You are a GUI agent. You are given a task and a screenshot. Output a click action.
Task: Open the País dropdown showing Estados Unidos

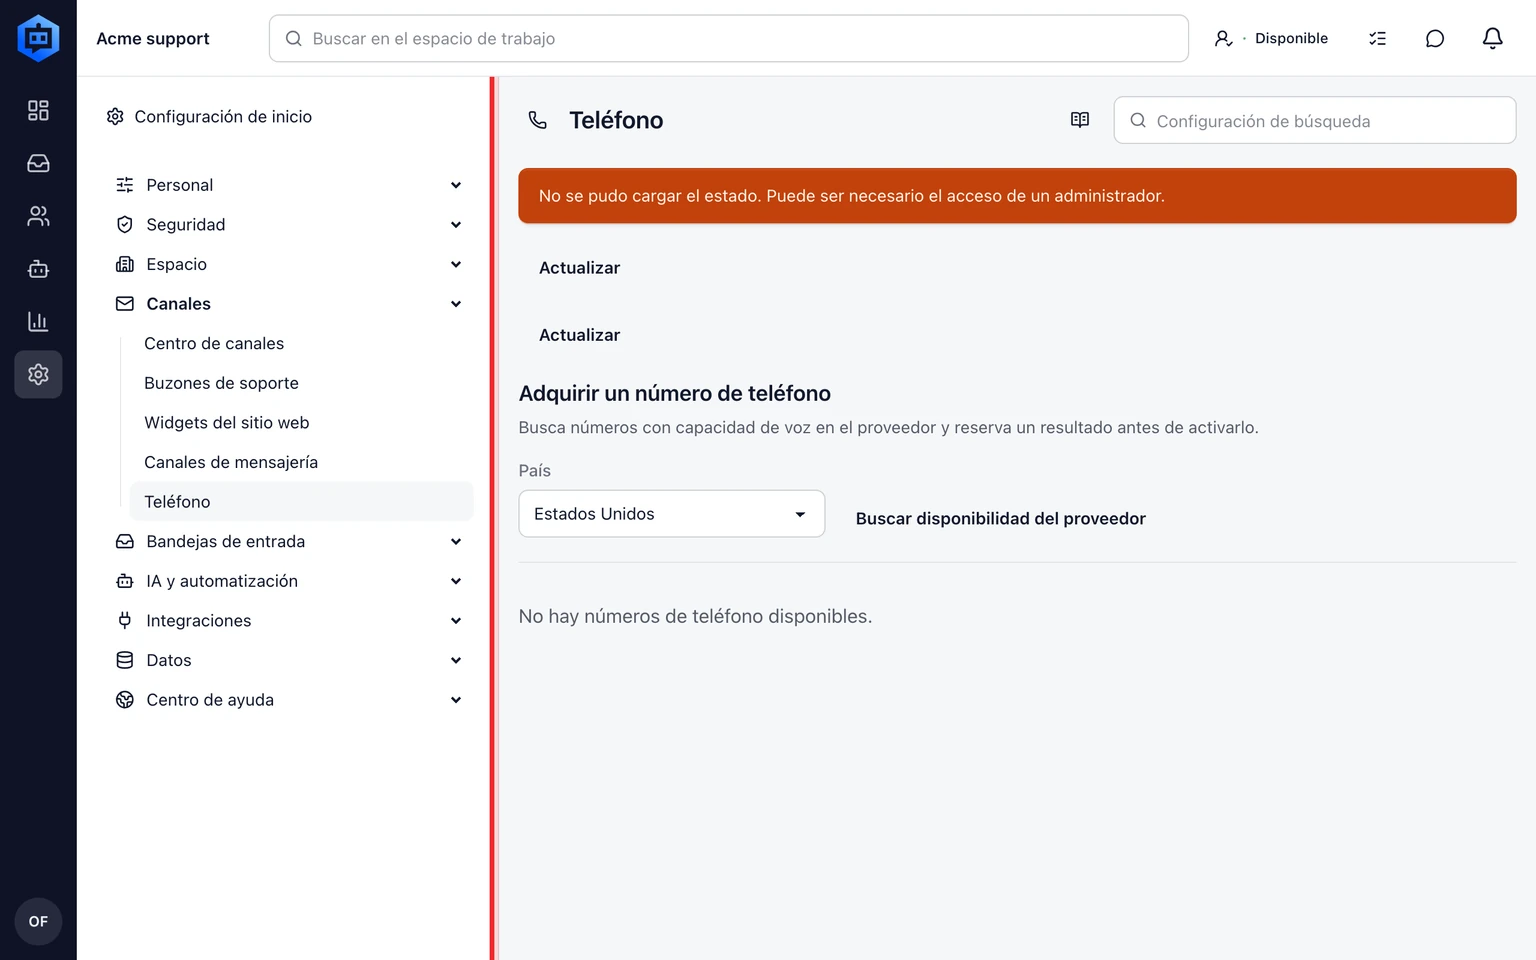click(672, 514)
